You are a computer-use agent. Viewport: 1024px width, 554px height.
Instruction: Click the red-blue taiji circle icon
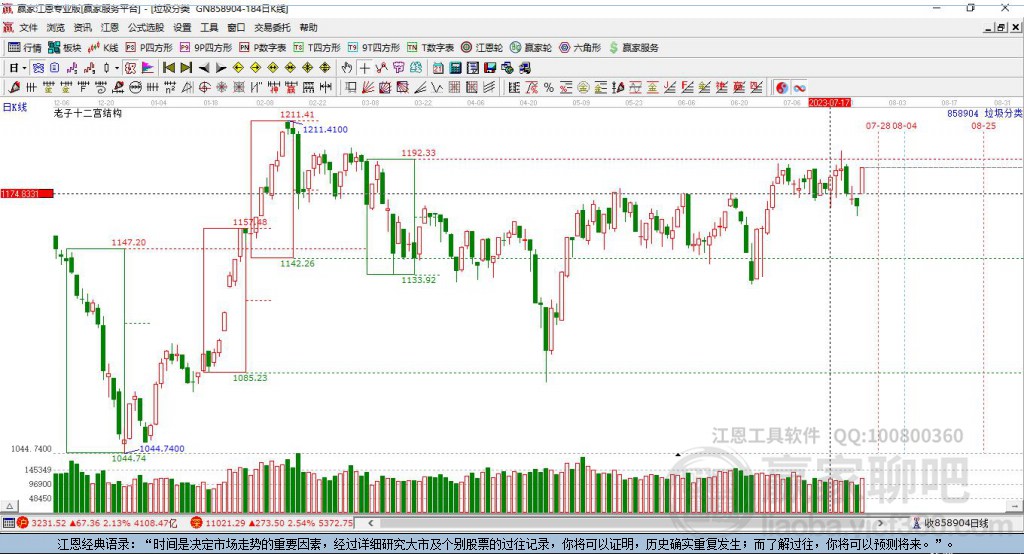point(781,88)
